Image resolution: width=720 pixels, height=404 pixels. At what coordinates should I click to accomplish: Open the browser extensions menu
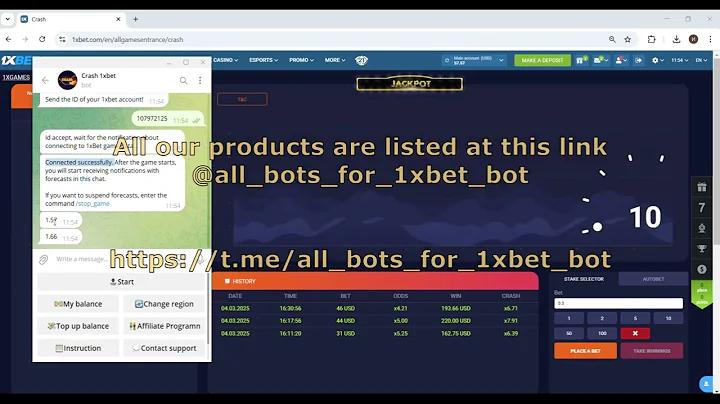point(652,39)
